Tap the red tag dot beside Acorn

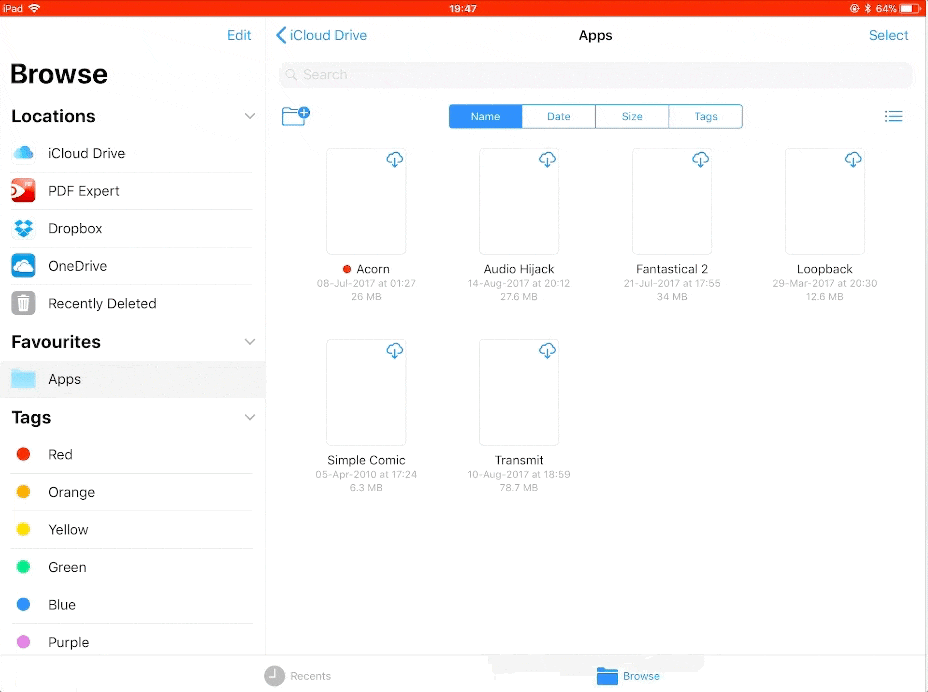347,269
